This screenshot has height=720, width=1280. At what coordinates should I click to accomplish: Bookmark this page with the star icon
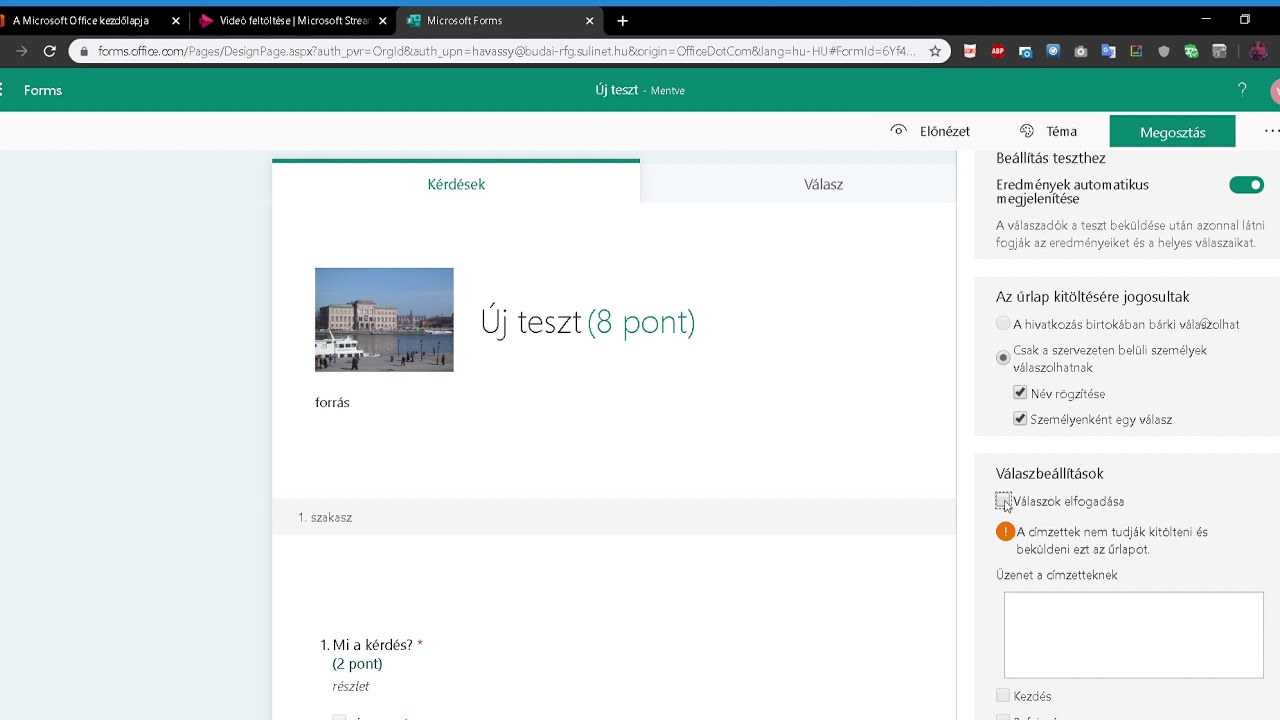click(x=935, y=51)
